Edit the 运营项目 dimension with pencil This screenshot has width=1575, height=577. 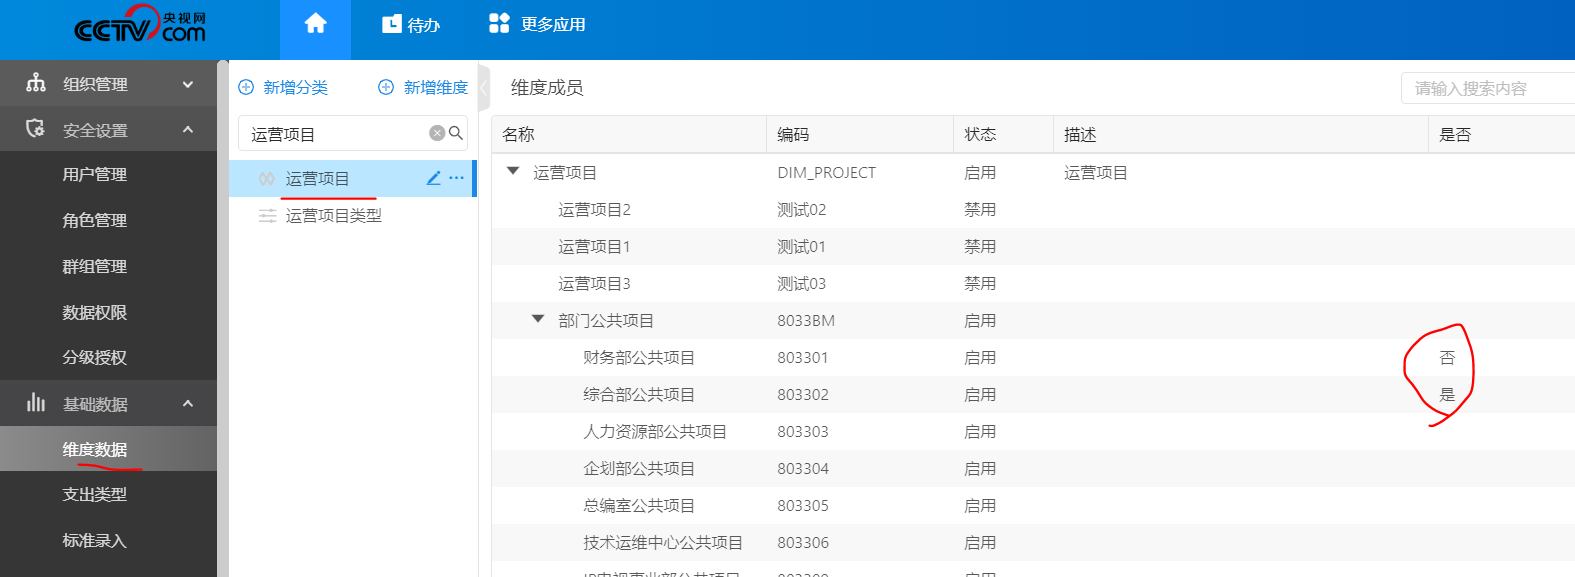coord(434,178)
